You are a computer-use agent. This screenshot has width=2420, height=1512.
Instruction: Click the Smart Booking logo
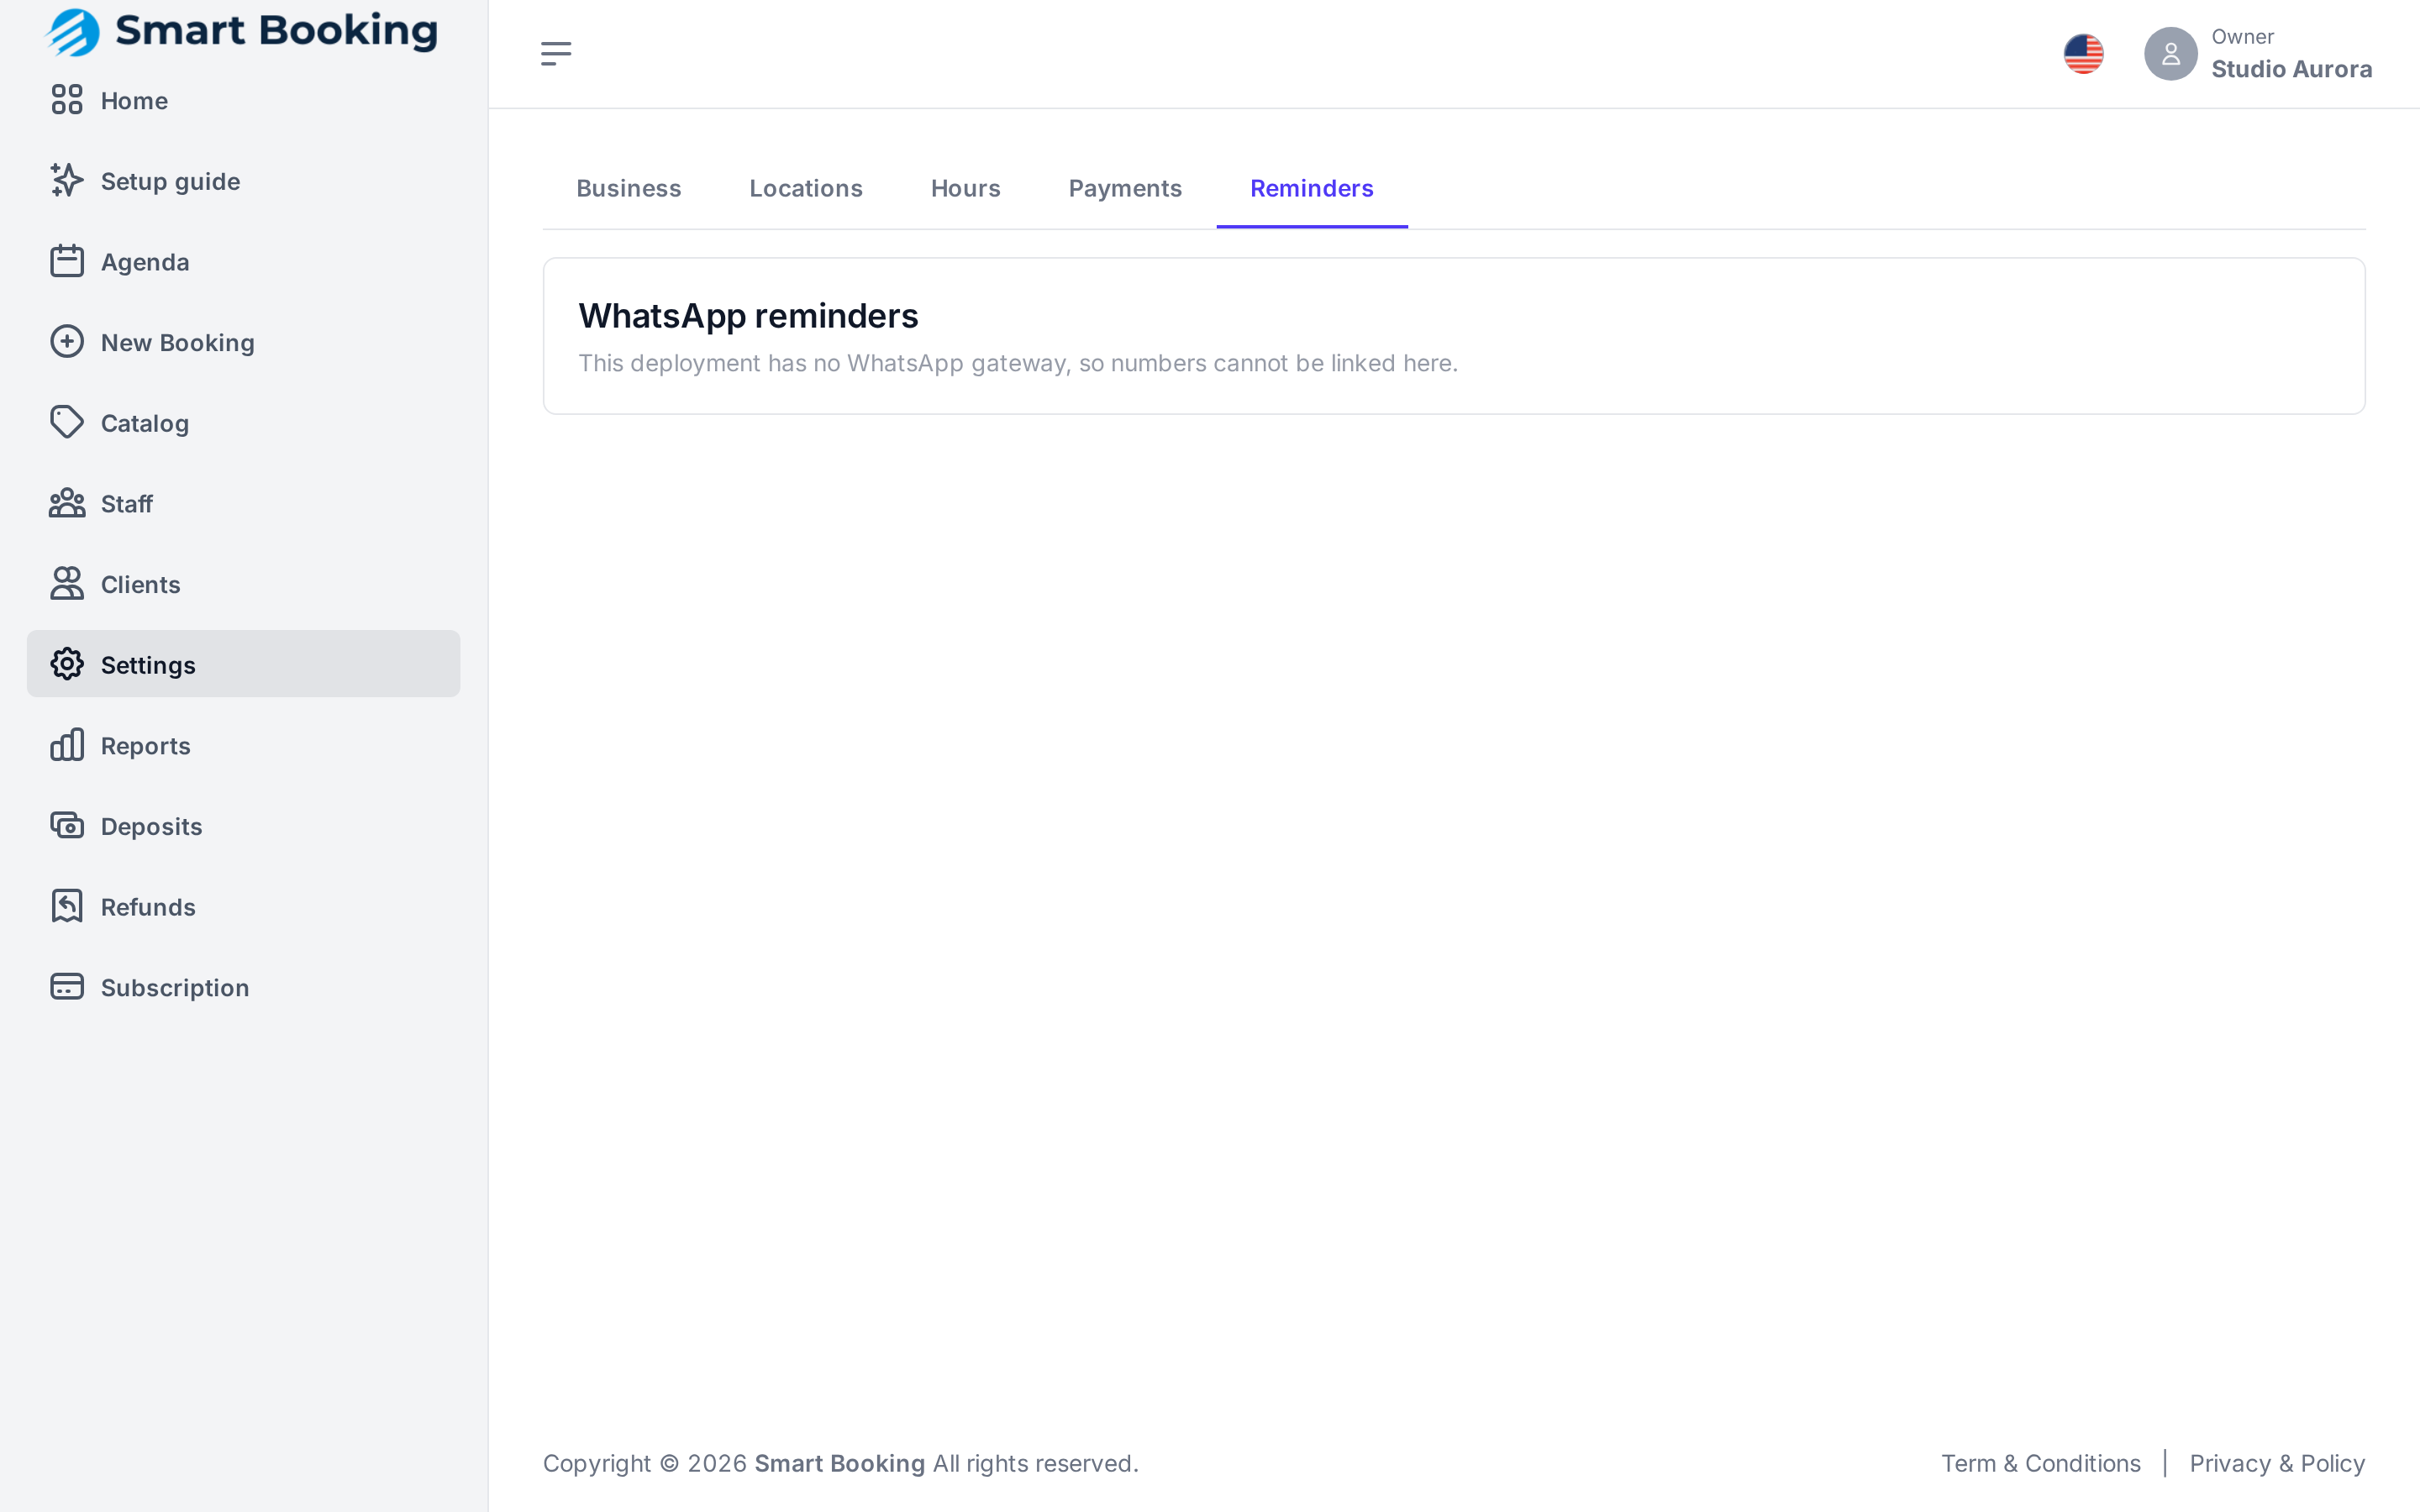(x=241, y=31)
